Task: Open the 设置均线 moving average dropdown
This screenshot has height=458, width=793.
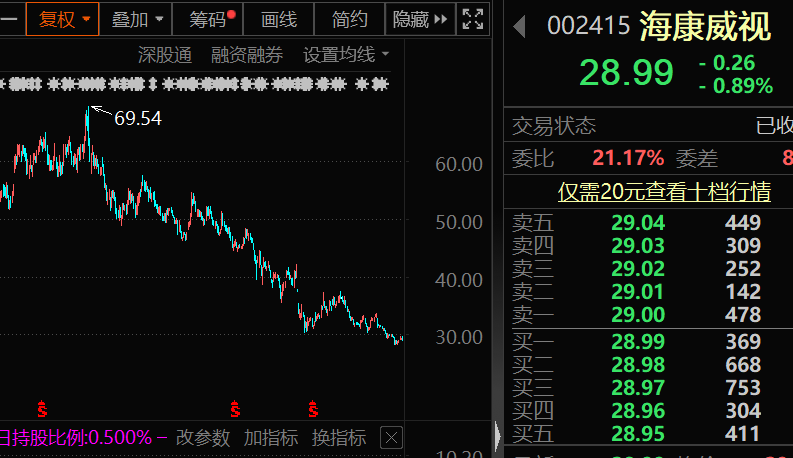Action: click(346, 55)
